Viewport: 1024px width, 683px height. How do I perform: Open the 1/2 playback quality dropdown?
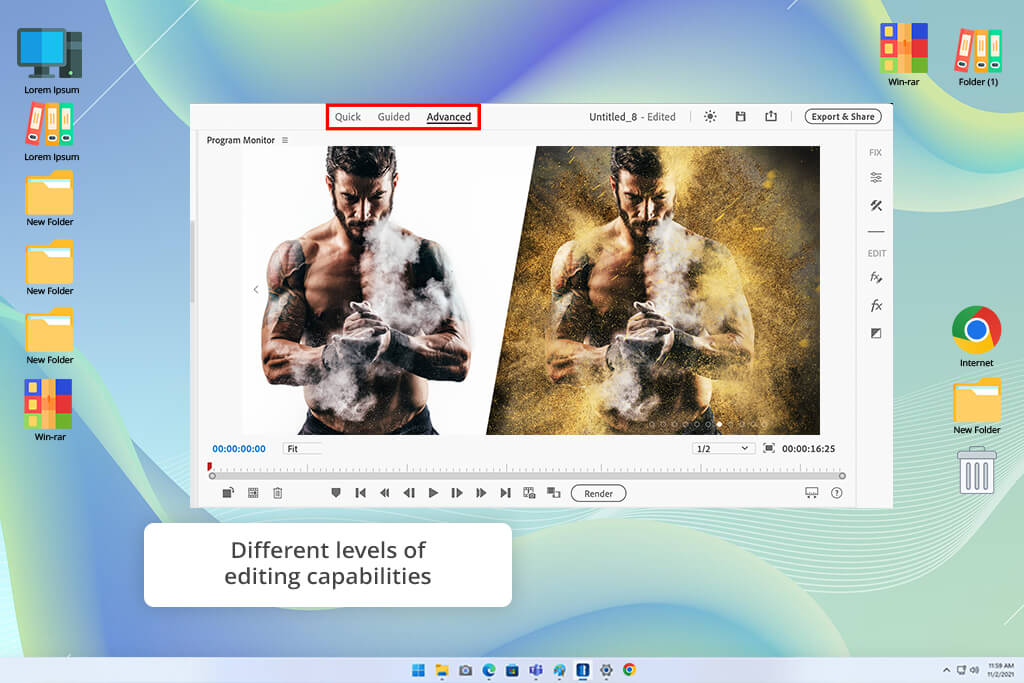click(723, 449)
